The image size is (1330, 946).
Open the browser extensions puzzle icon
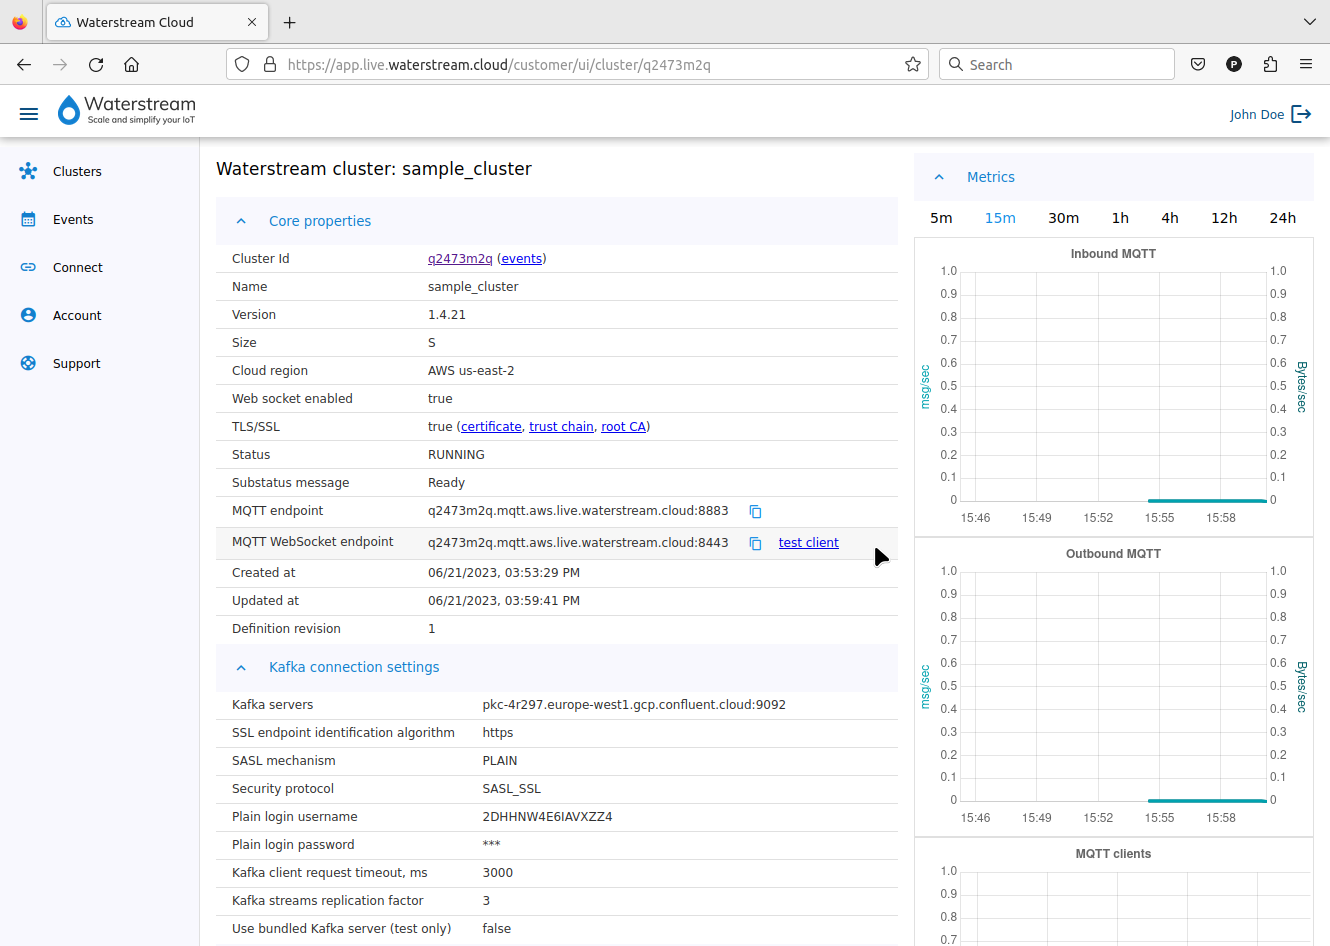1270,64
